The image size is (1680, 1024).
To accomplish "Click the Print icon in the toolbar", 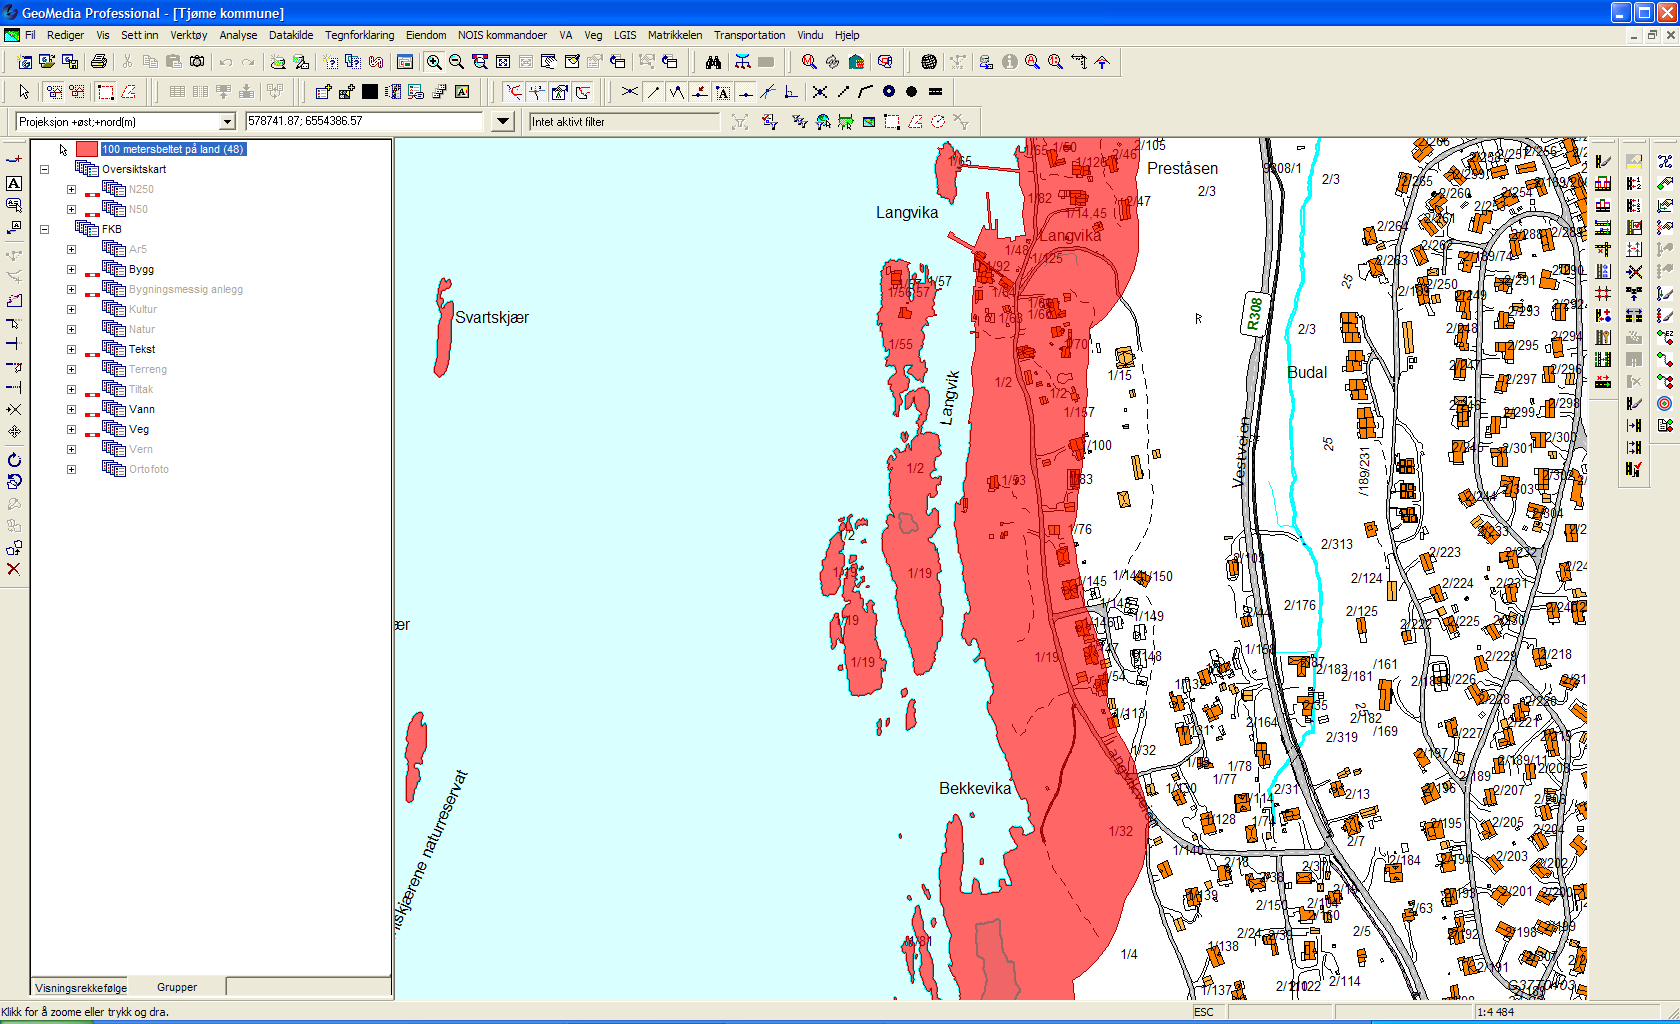I will coord(98,62).
